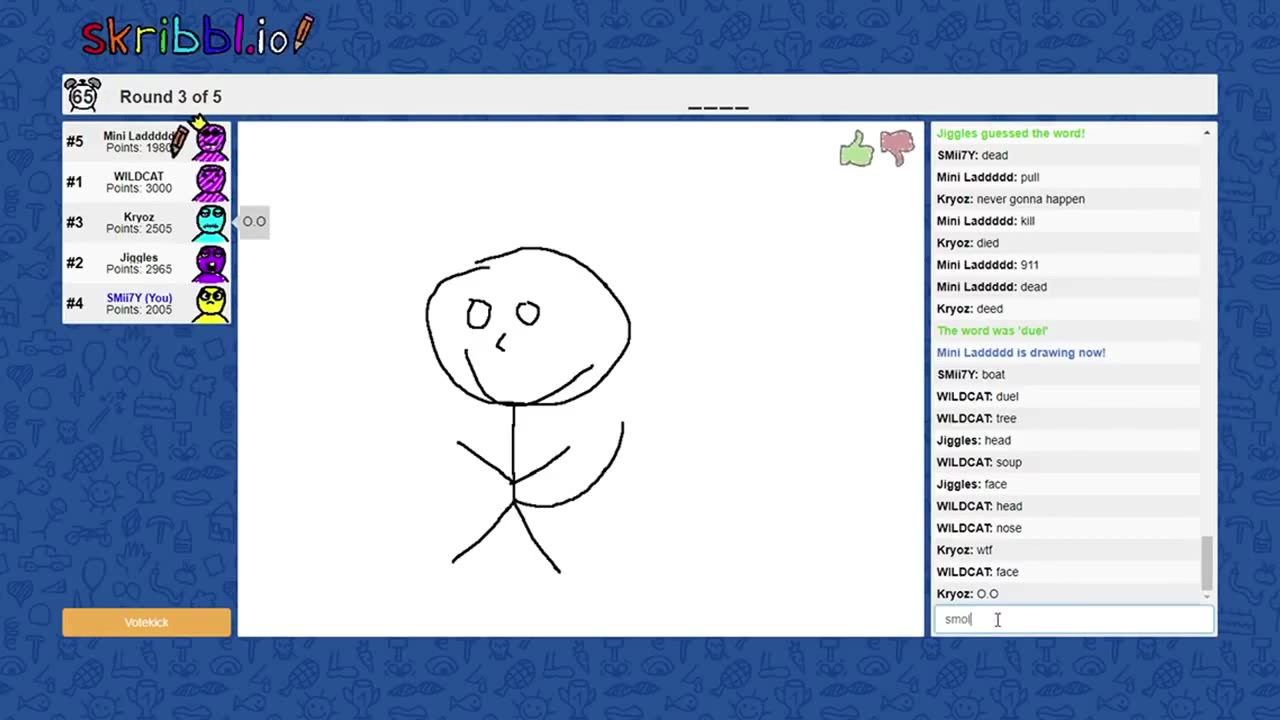This screenshot has width=1280, height=720.
Task: Click 'Kryoz: wtf' chat line
Action: [964, 550]
